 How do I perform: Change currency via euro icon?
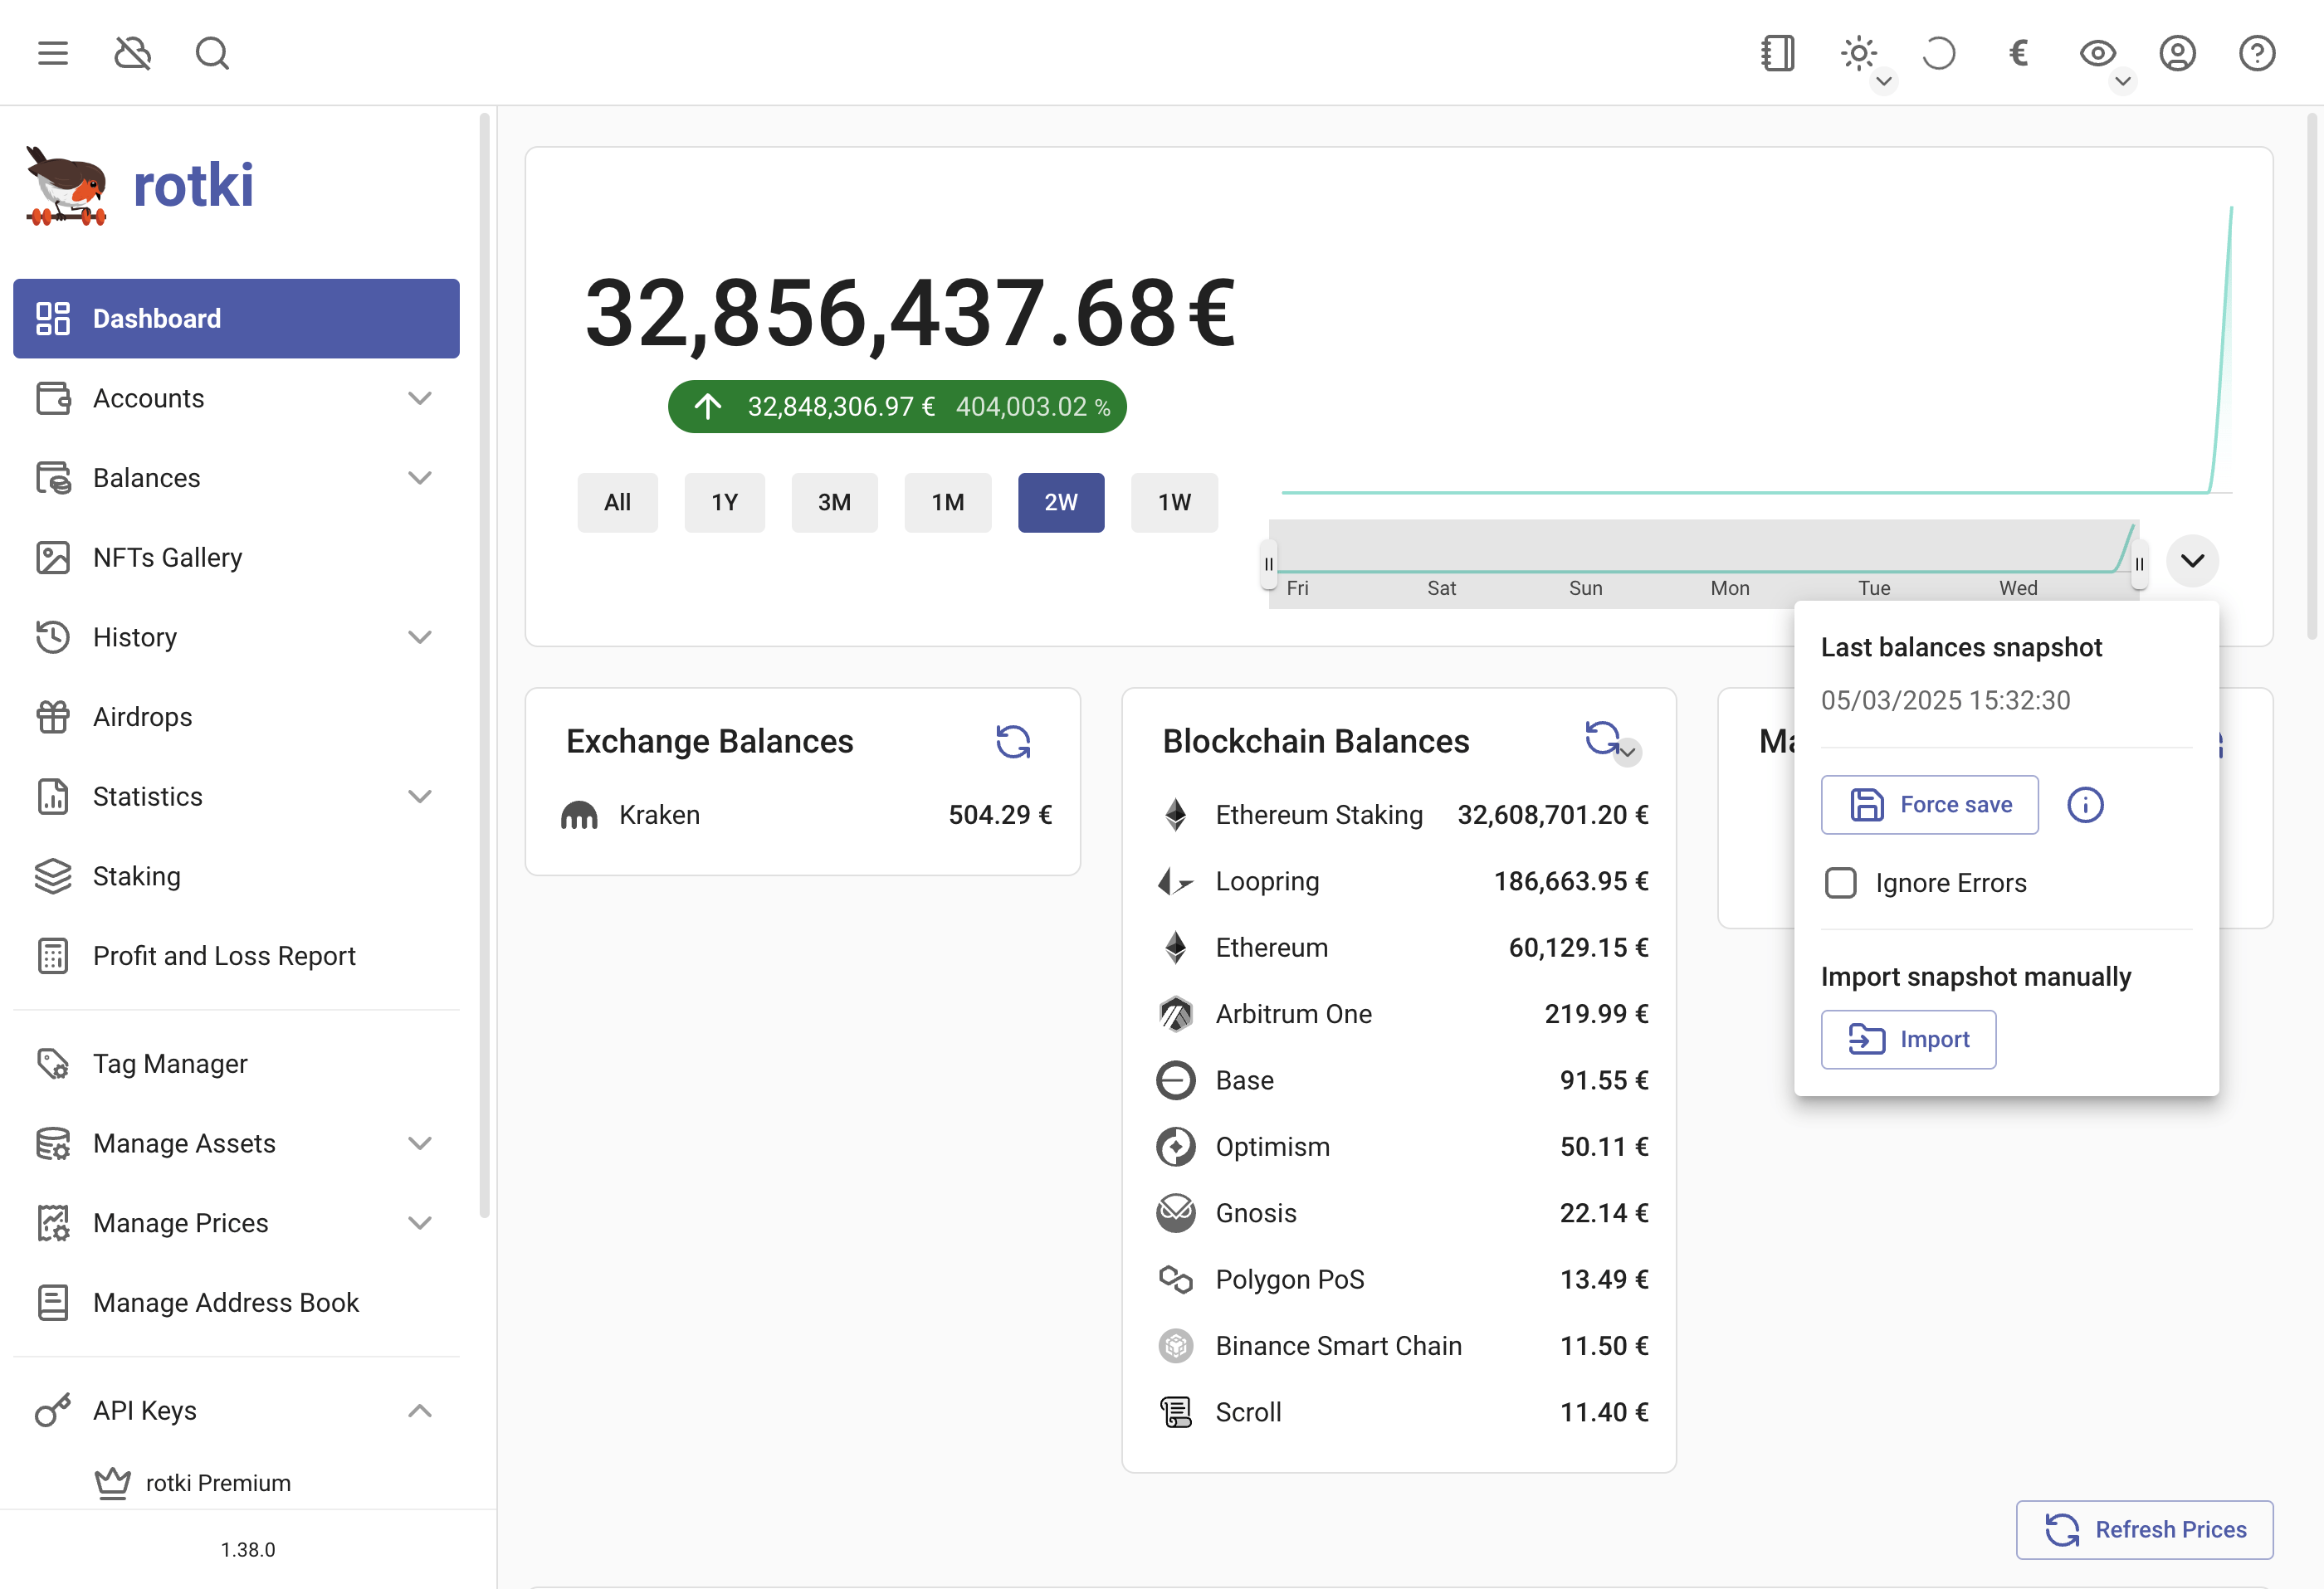tap(2018, 53)
